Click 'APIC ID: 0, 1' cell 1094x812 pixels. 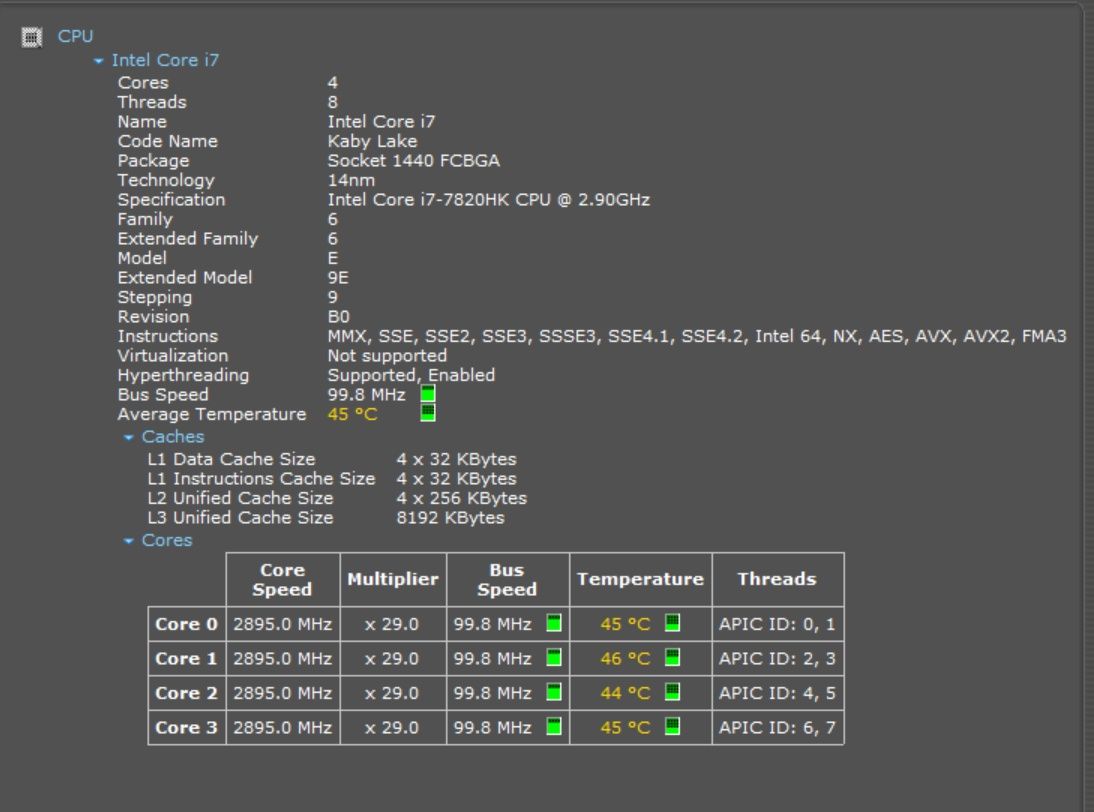(777, 624)
